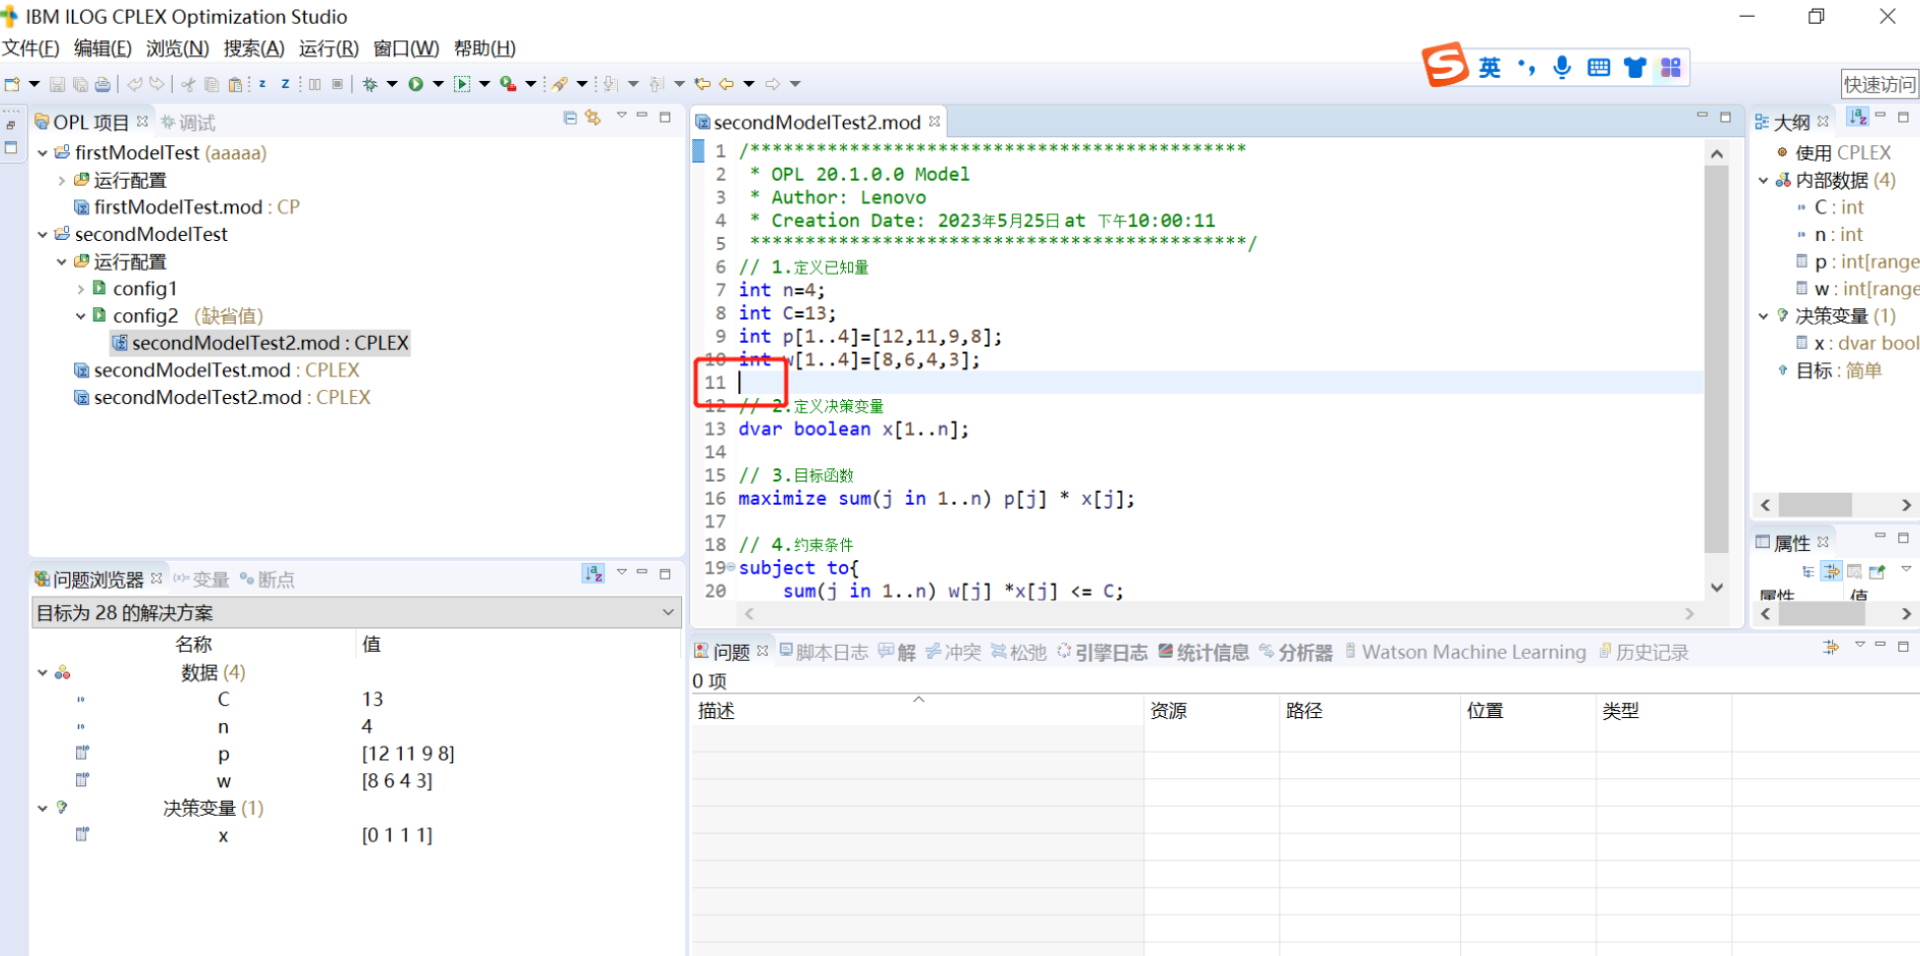Click the Sogou skin shirt icon
Image resolution: width=1920 pixels, height=956 pixels.
(x=1635, y=68)
